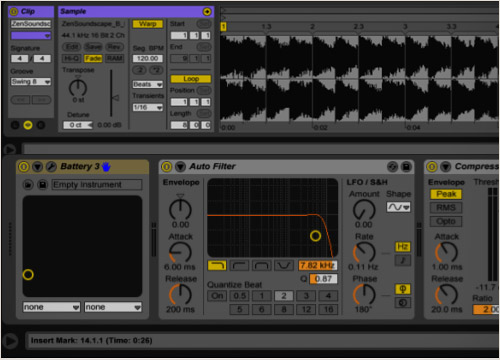Show the envelopes box yellow circle button

pyautogui.click(x=28, y=125)
